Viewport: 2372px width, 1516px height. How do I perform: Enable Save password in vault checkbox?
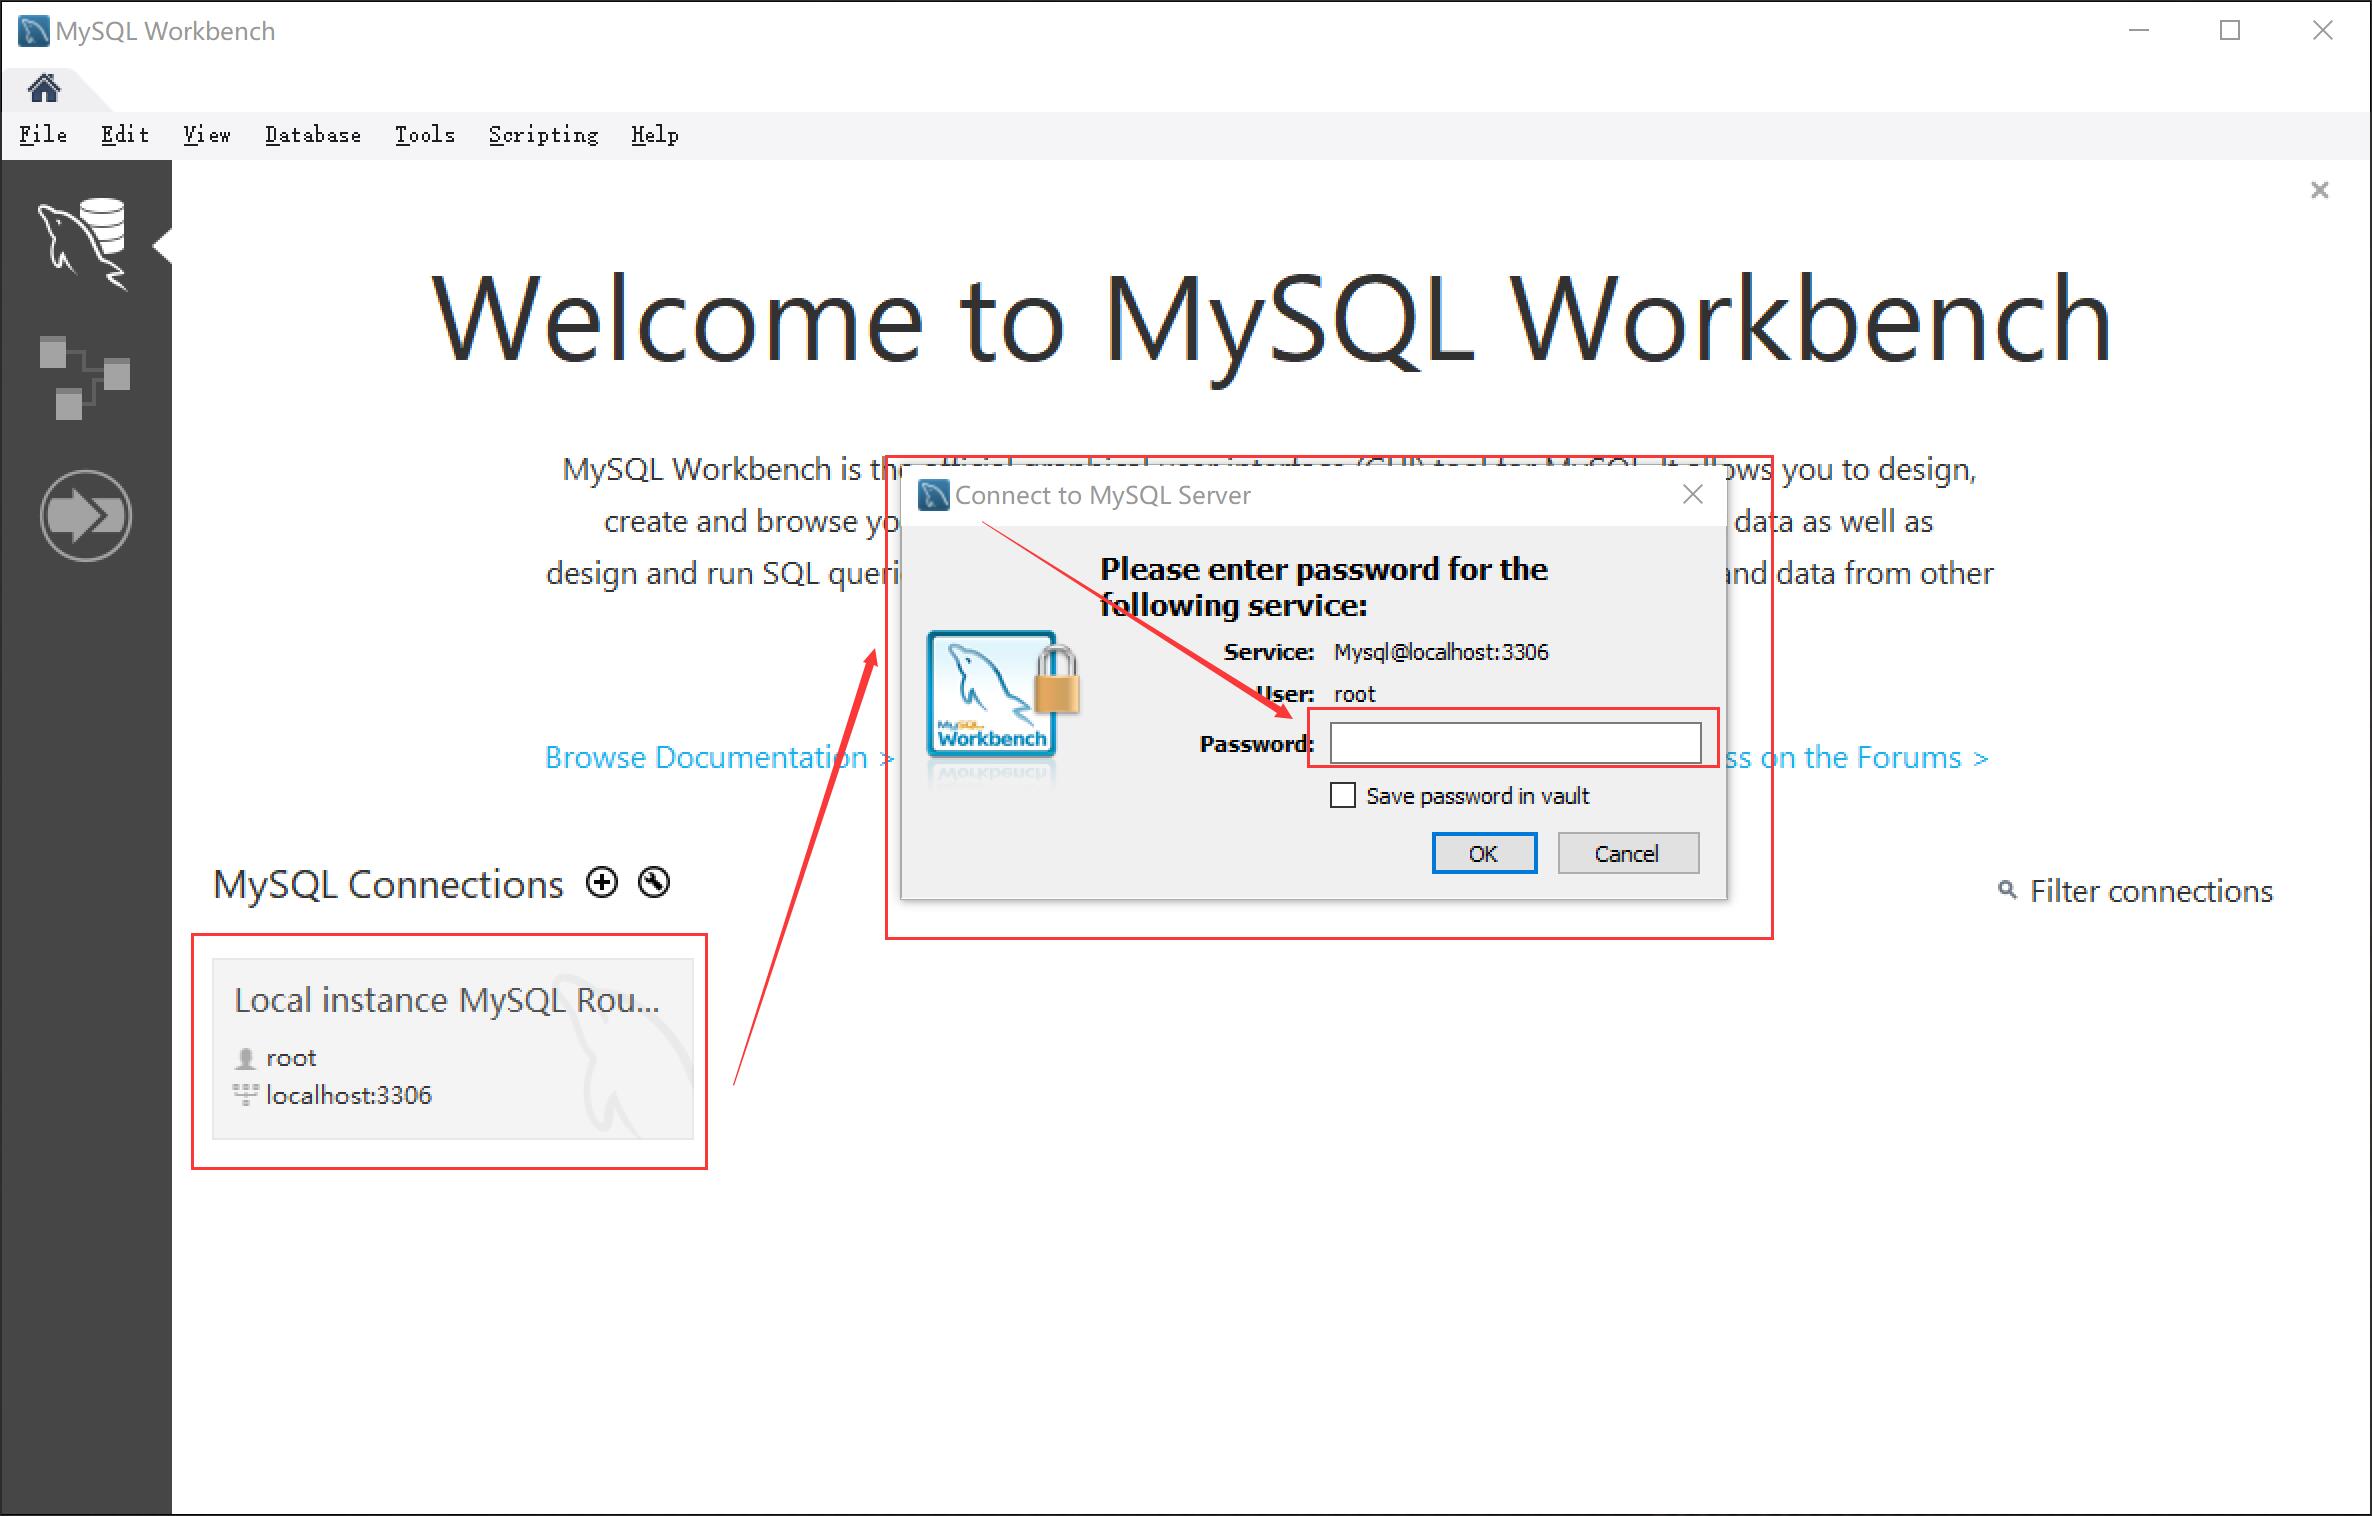[1343, 795]
